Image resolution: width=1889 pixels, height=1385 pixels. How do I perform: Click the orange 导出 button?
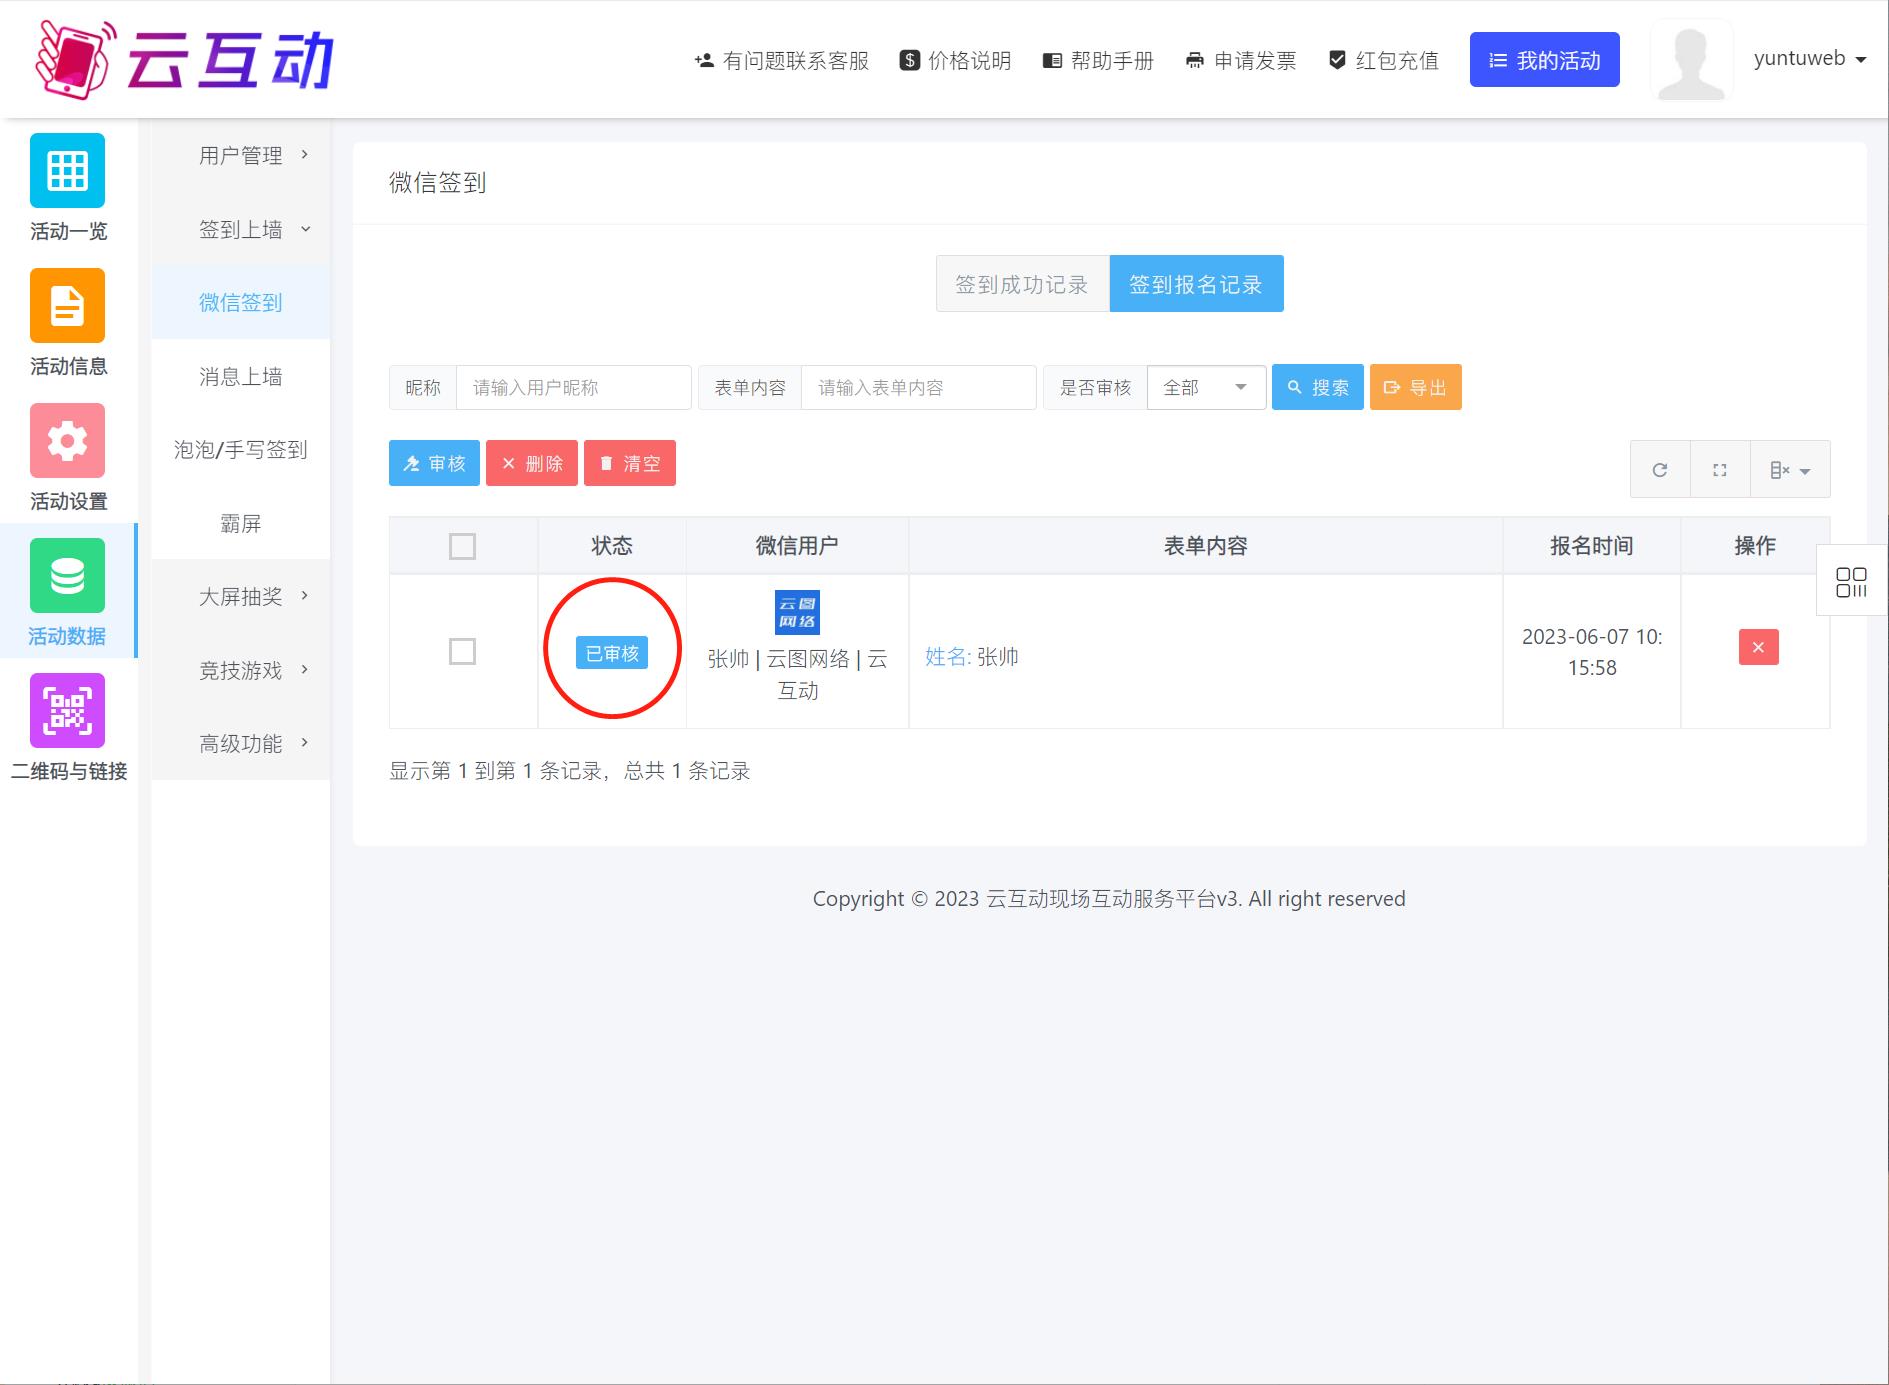1415,388
